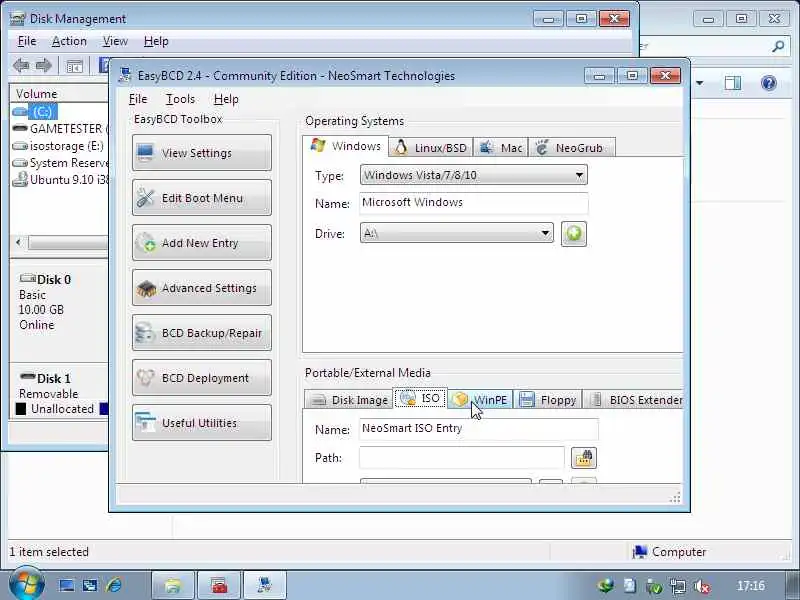Screen dimensions: 800x600
Task: Select Disk 1 in Disk Management
Action: pyautogui.click(x=59, y=393)
